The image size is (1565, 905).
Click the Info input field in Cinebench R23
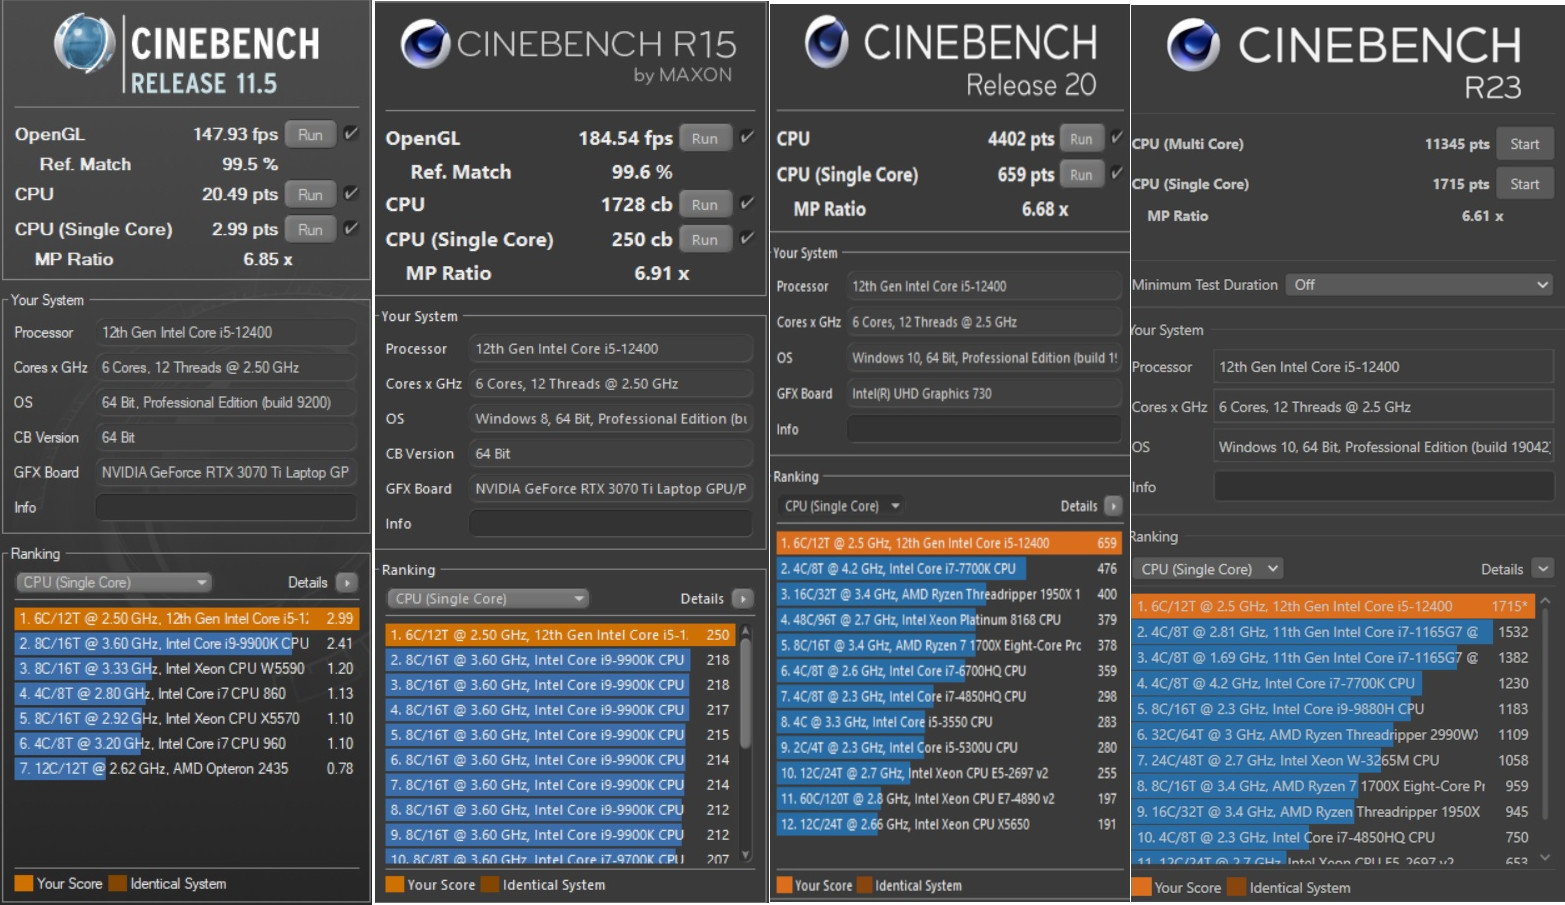(x=1383, y=487)
